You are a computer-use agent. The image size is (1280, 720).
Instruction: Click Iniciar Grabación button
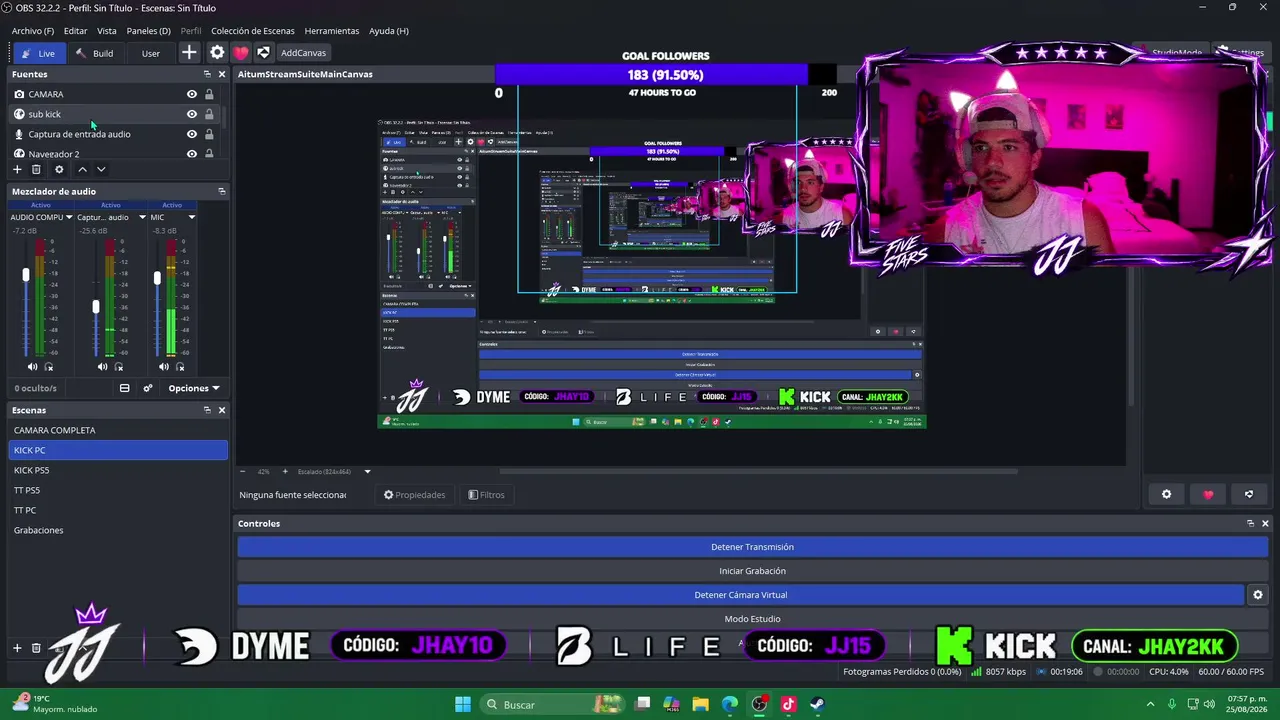pos(752,571)
